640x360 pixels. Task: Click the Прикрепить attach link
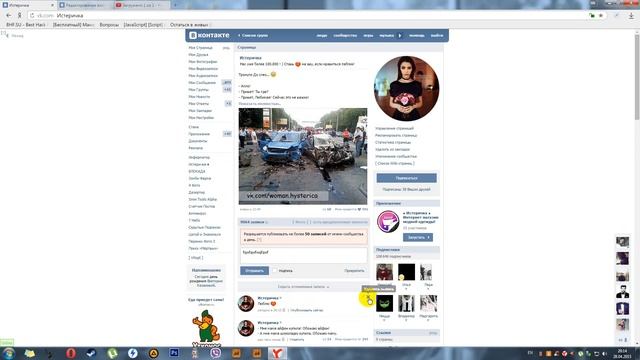[354, 271]
